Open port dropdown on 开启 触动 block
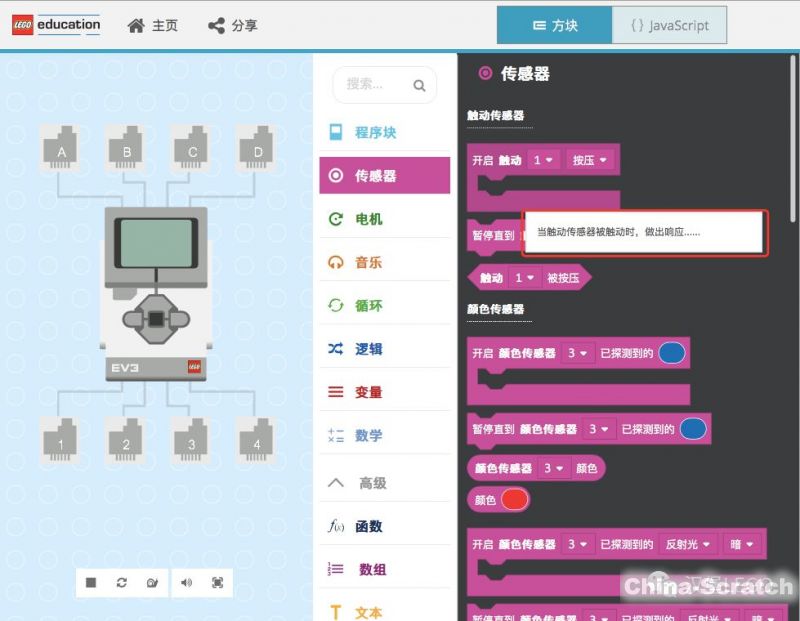Screen dimensions: 800x621 [545, 160]
